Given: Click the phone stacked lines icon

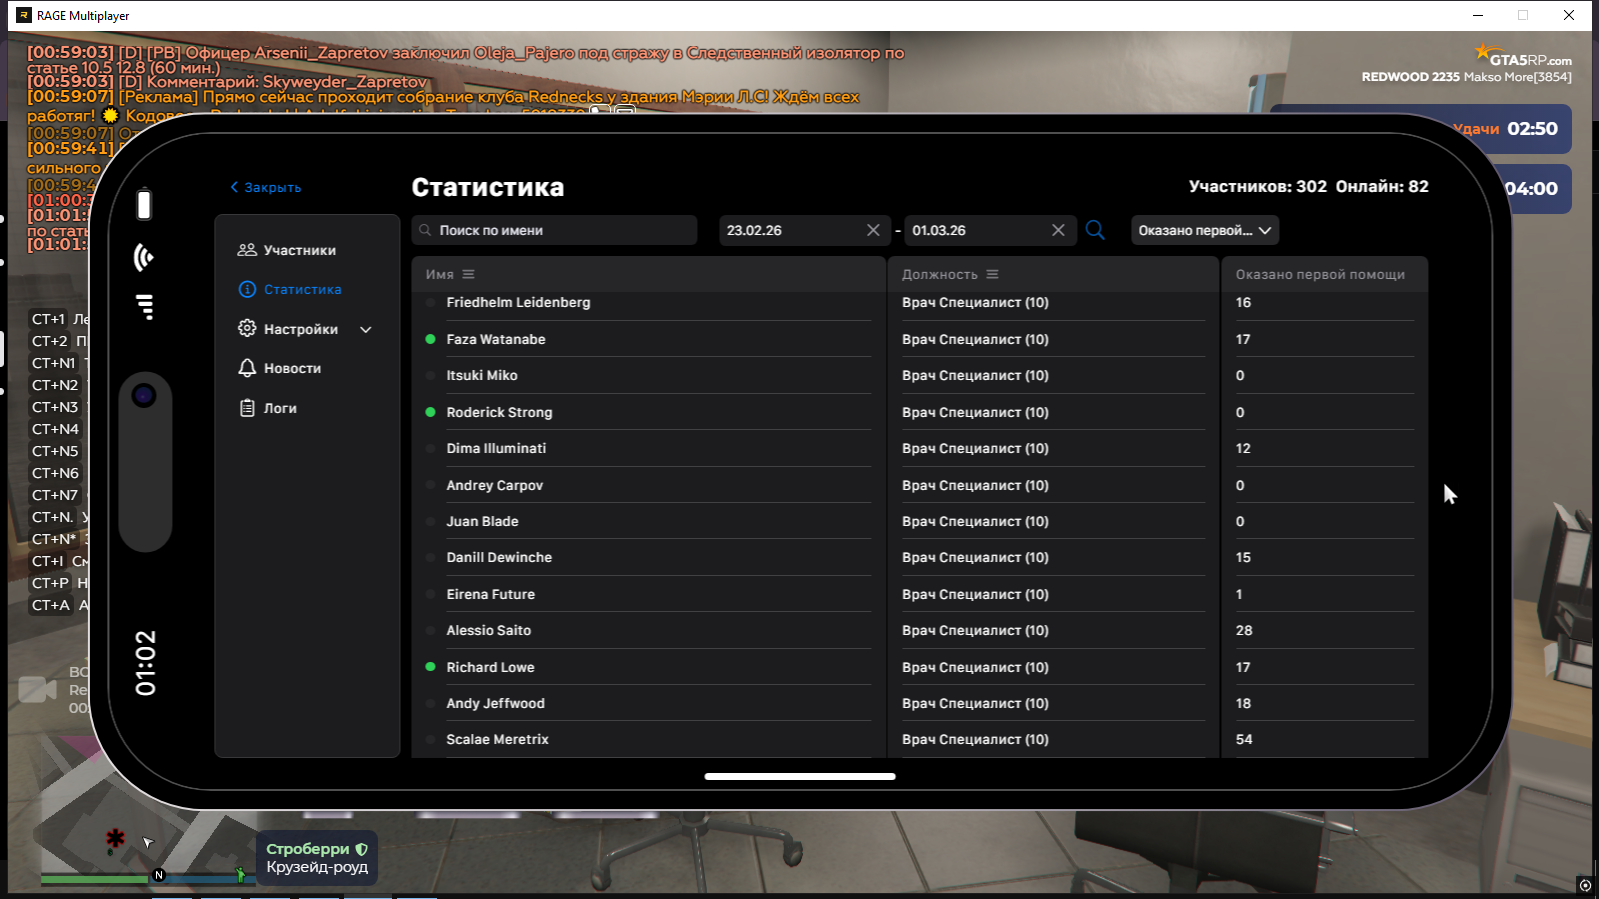Looking at the screenshot, I should (x=146, y=307).
